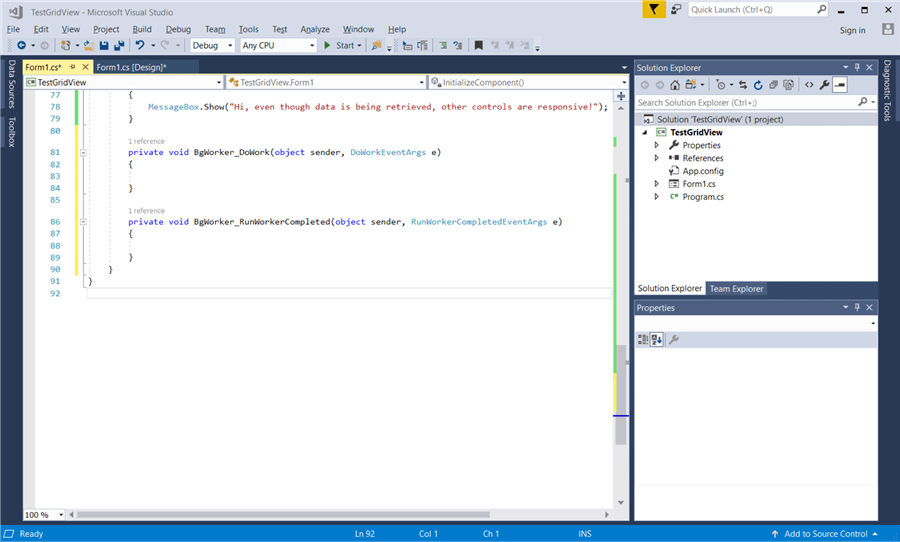Screen dimensions: 900x542
Task: Open the Debug menu
Action: [178, 29]
